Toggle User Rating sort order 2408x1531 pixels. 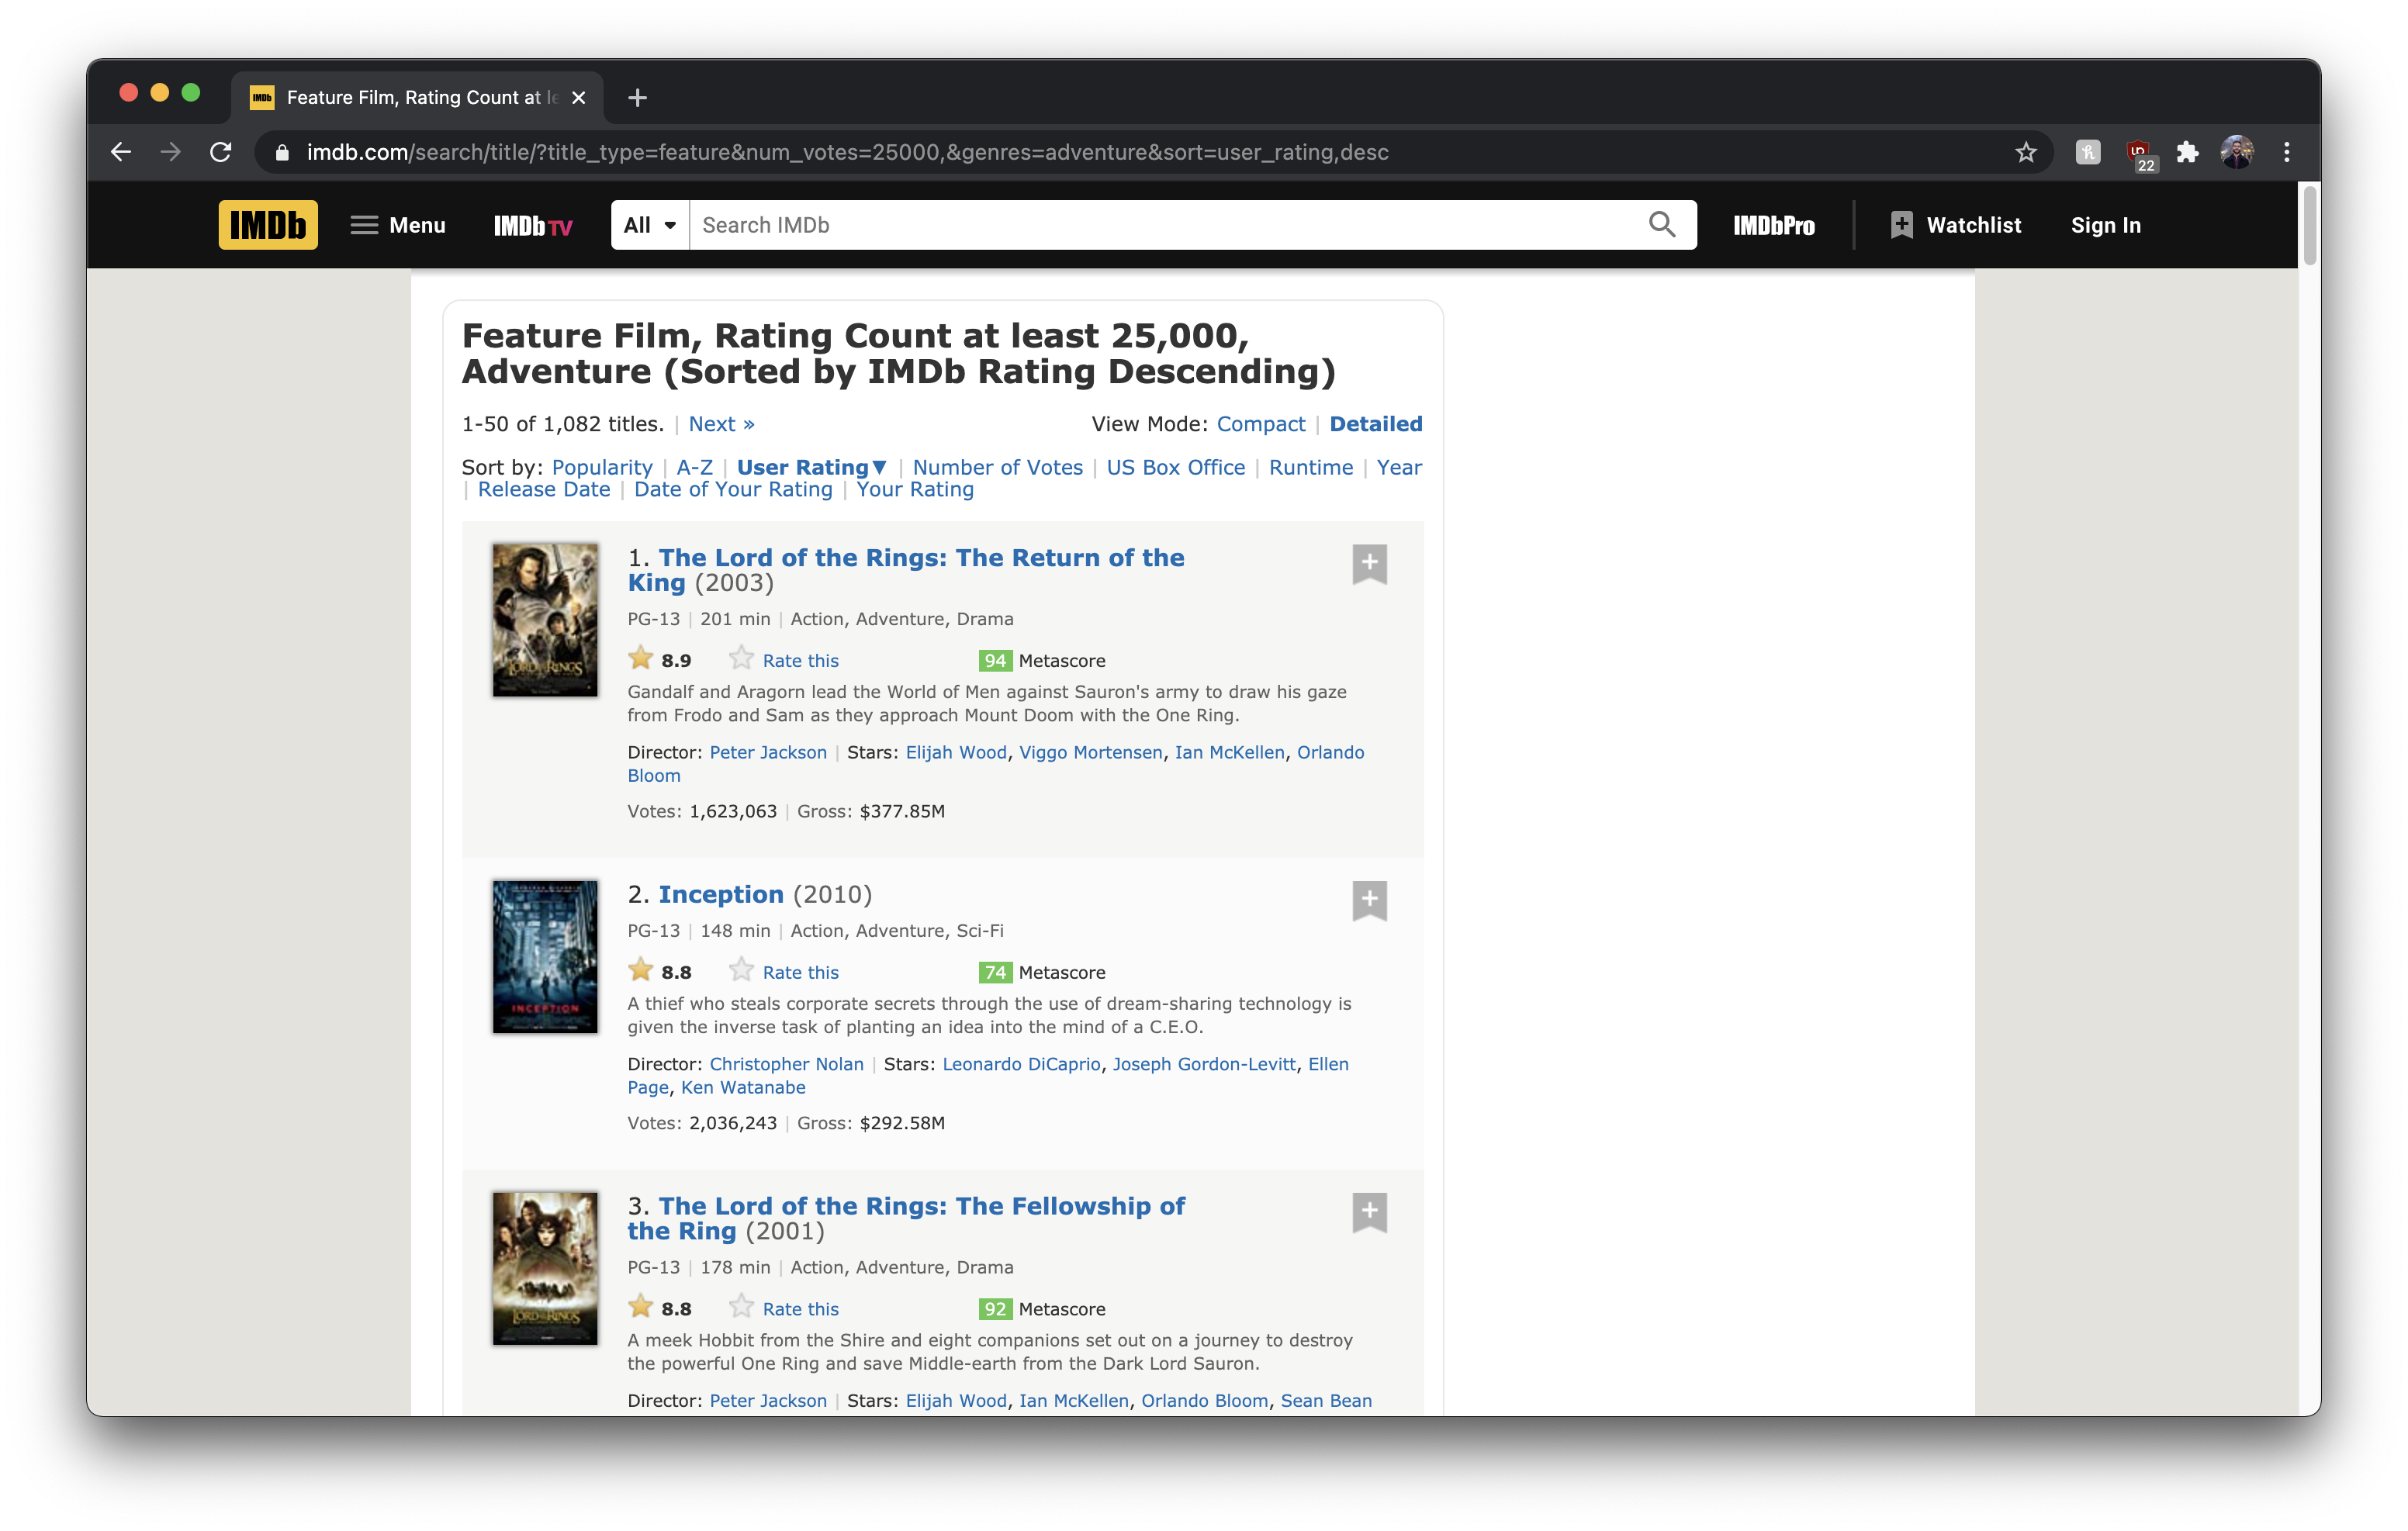click(811, 467)
